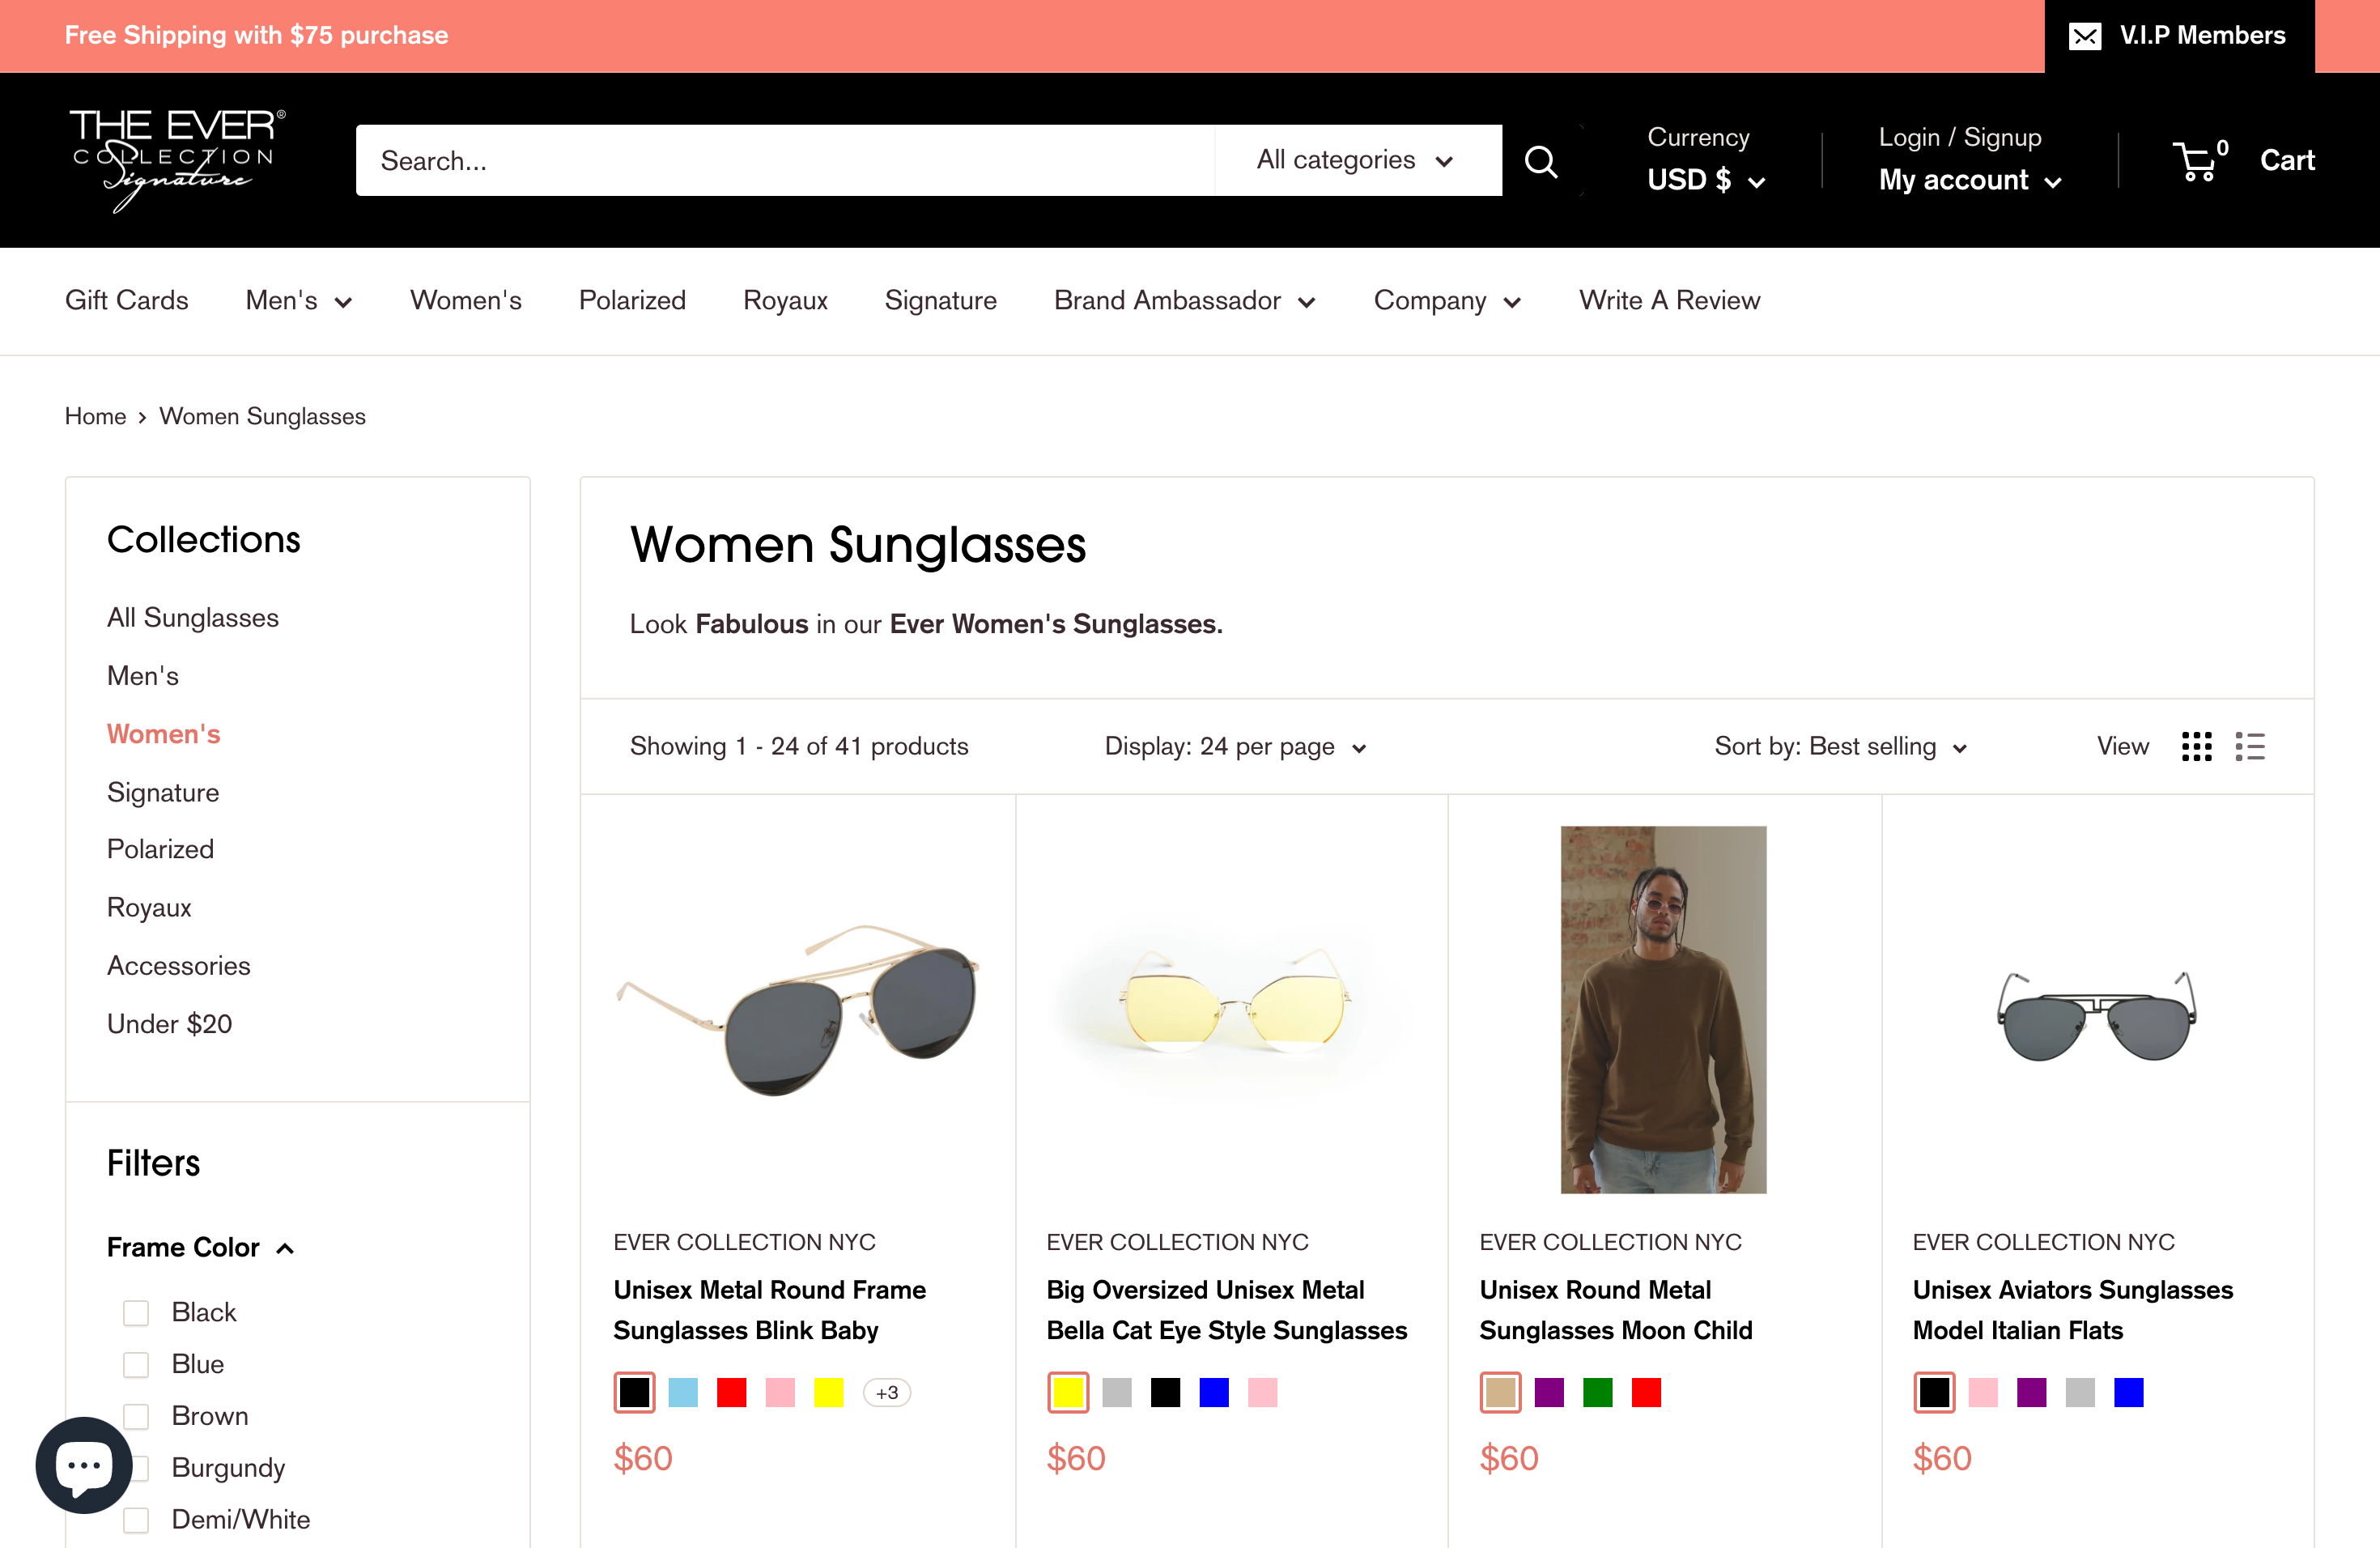Enable the Black frame color filter
The image size is (2380, 1548).
click(x=136, y=1312)
